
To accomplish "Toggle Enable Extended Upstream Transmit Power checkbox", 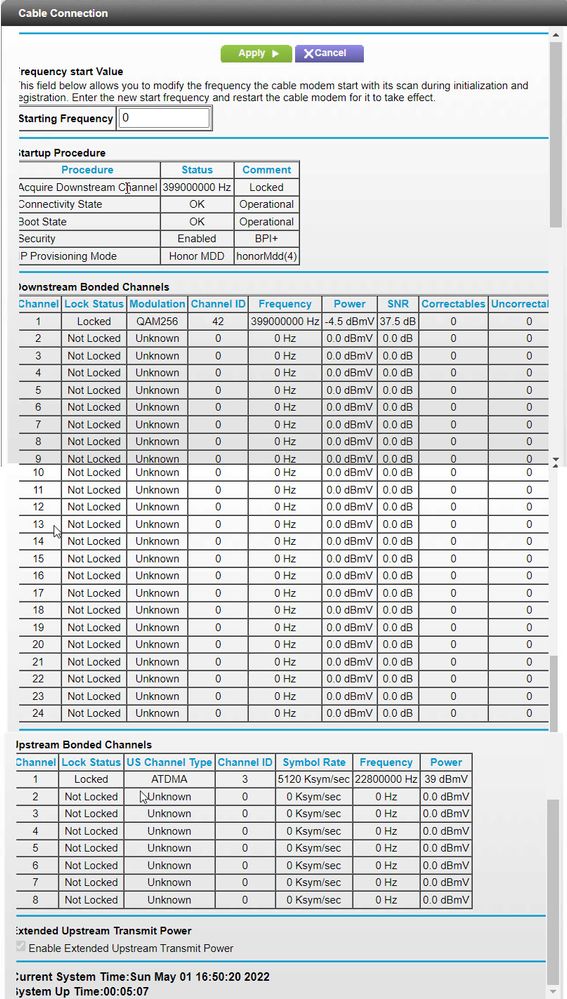I will pyautogui.click(x=21, y=947).
